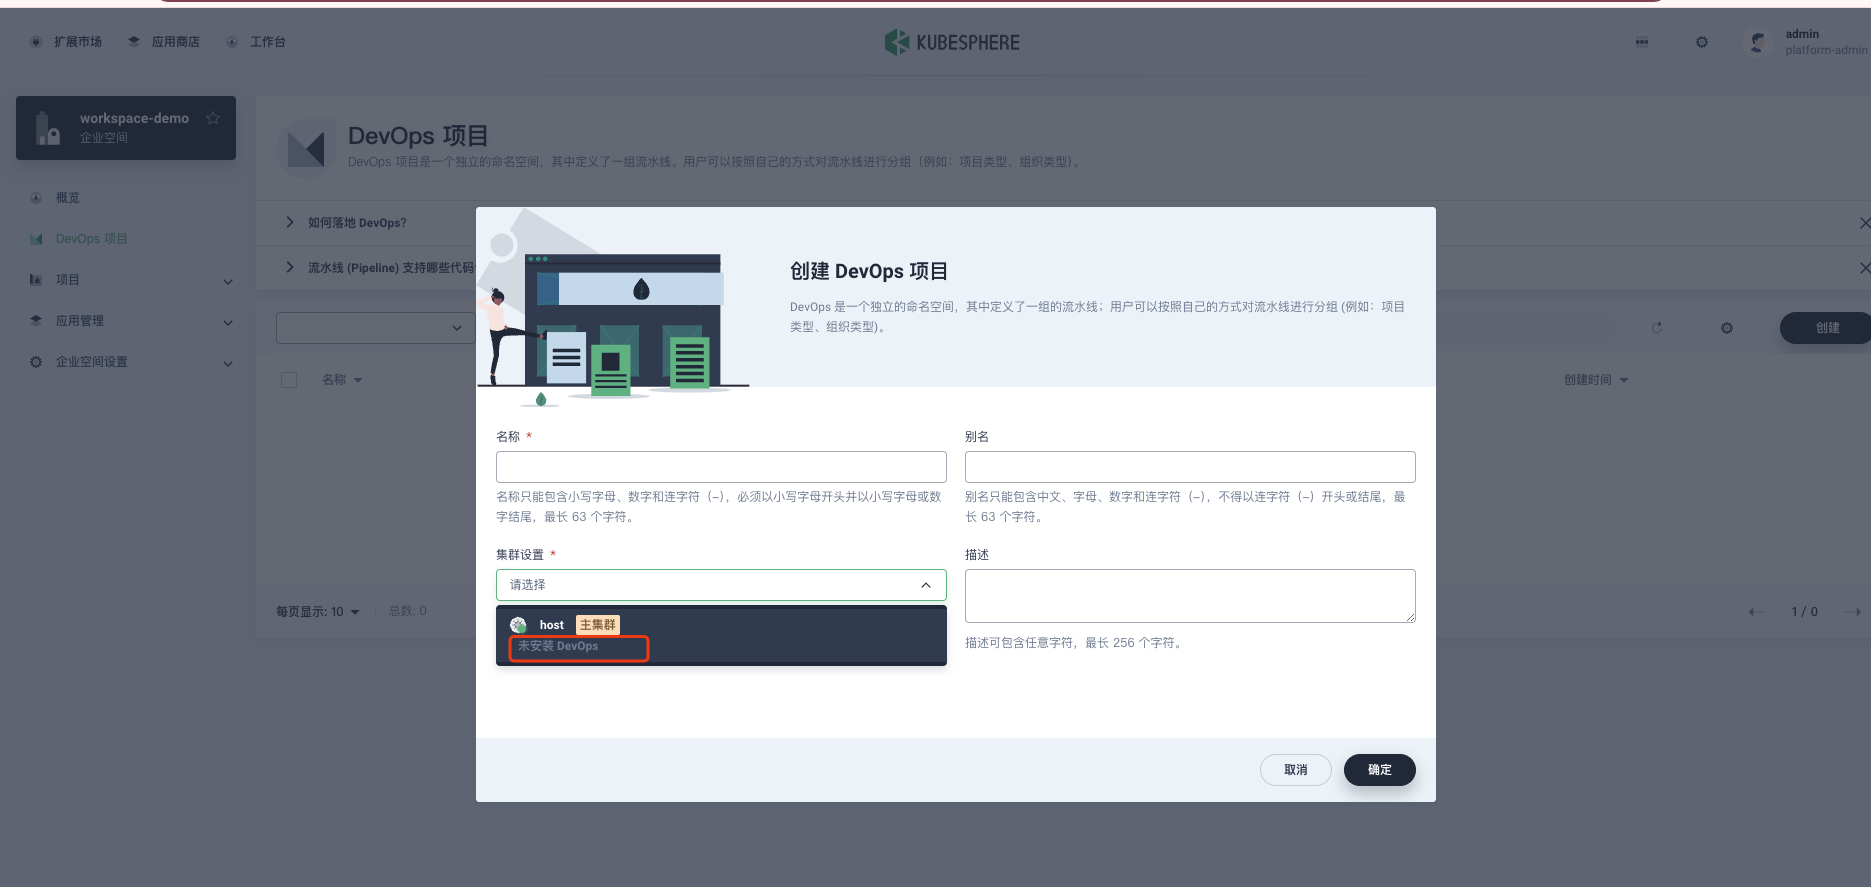This screenshot has height=887, width=1871.
Task: Click the list customization gear icon
Action: coord(1727,328)
